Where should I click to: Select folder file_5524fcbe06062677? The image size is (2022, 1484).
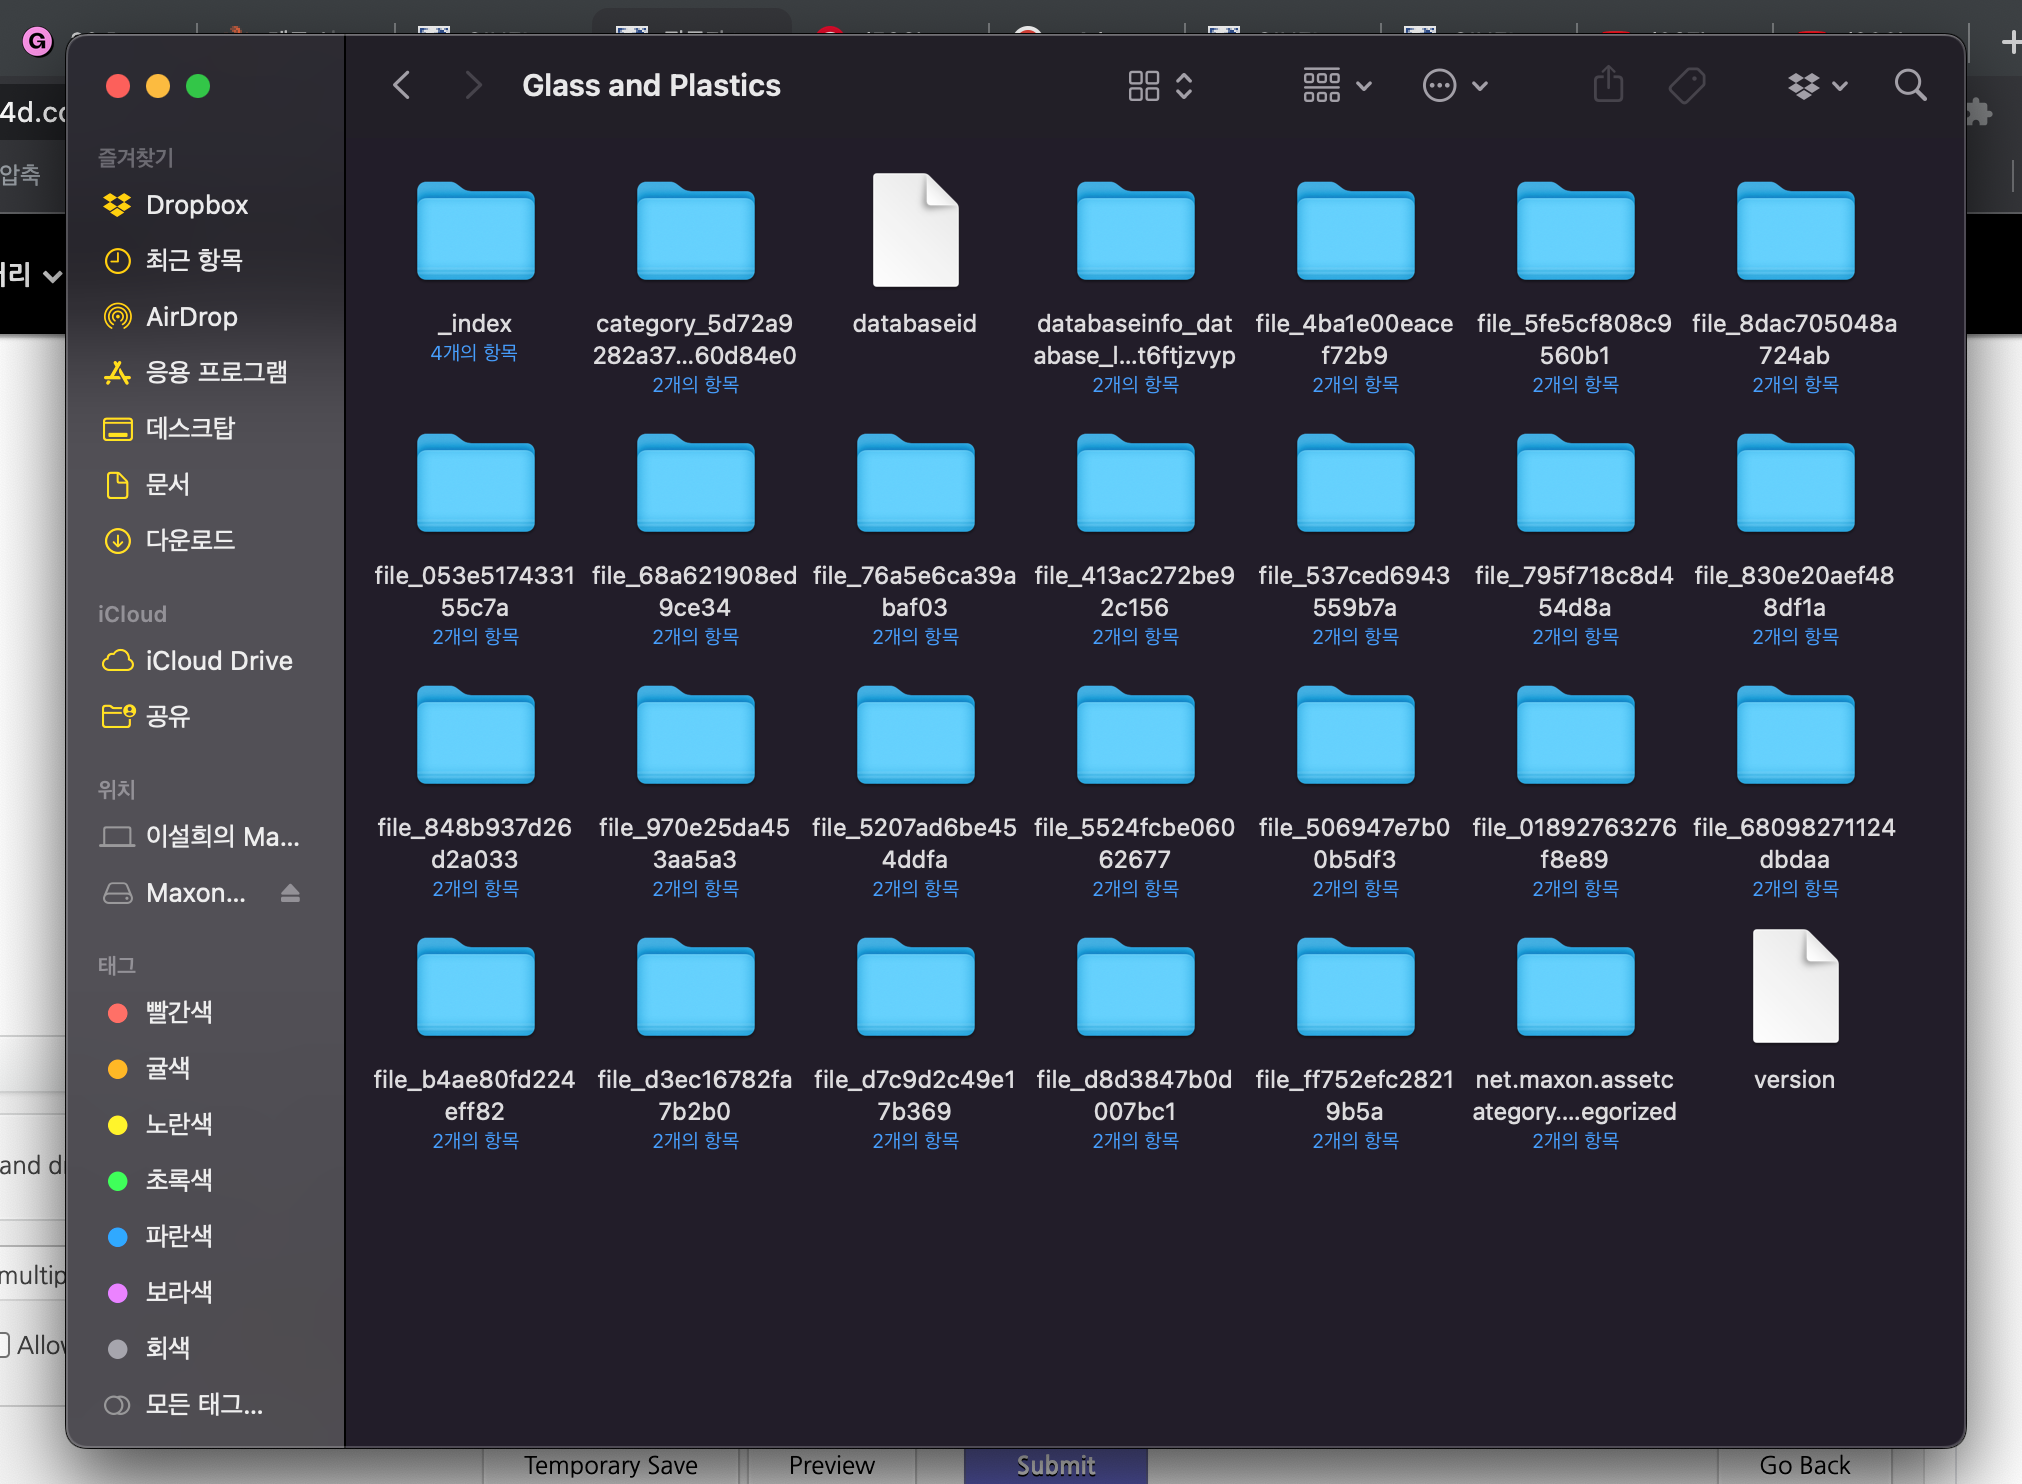[1135, 736]
